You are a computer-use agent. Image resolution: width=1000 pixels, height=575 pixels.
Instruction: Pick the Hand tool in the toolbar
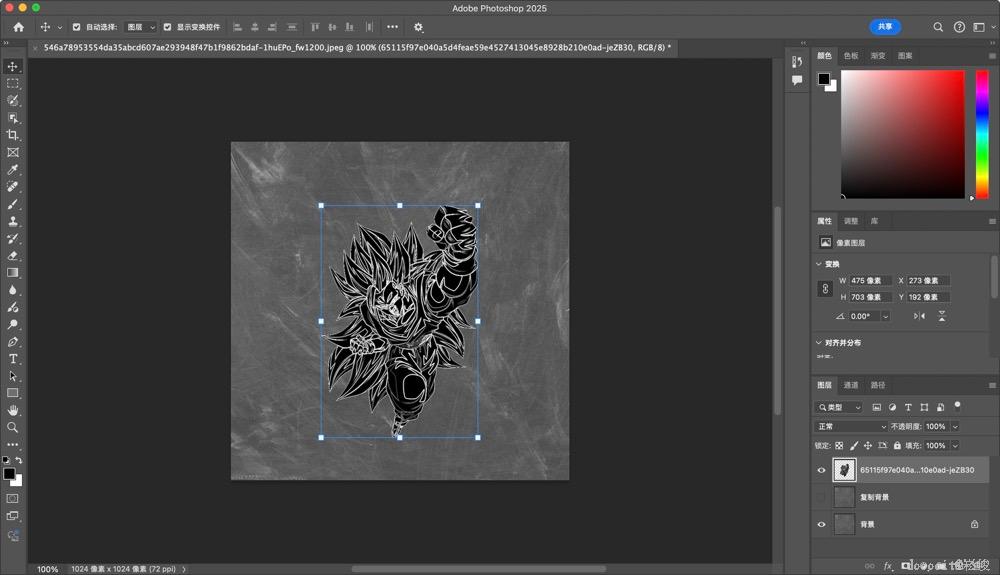click(13, 410)
